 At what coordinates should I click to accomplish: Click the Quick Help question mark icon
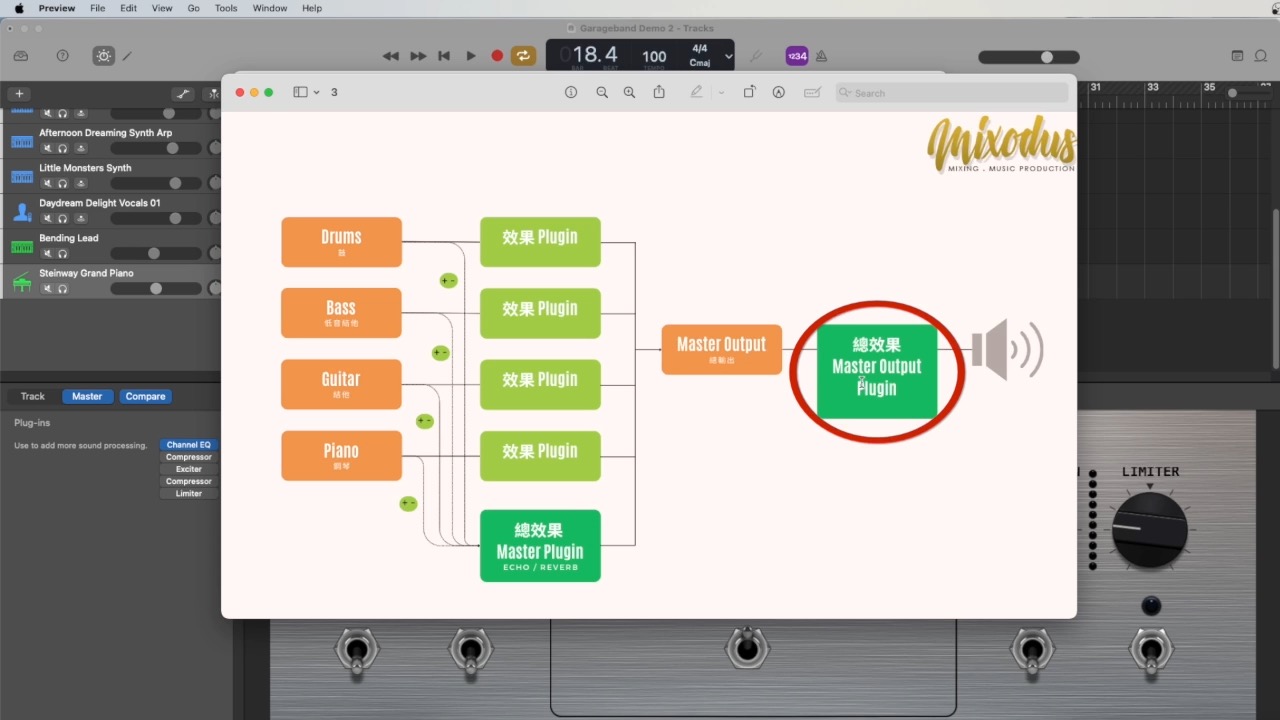point(63,56)
